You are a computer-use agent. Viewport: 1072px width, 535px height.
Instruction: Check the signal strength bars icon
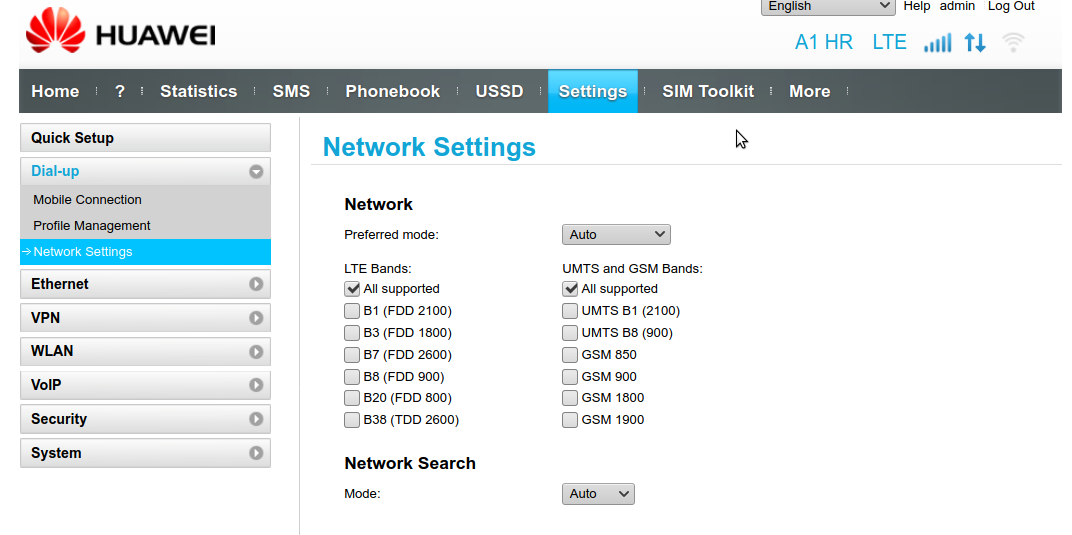(x=937, y=42)
